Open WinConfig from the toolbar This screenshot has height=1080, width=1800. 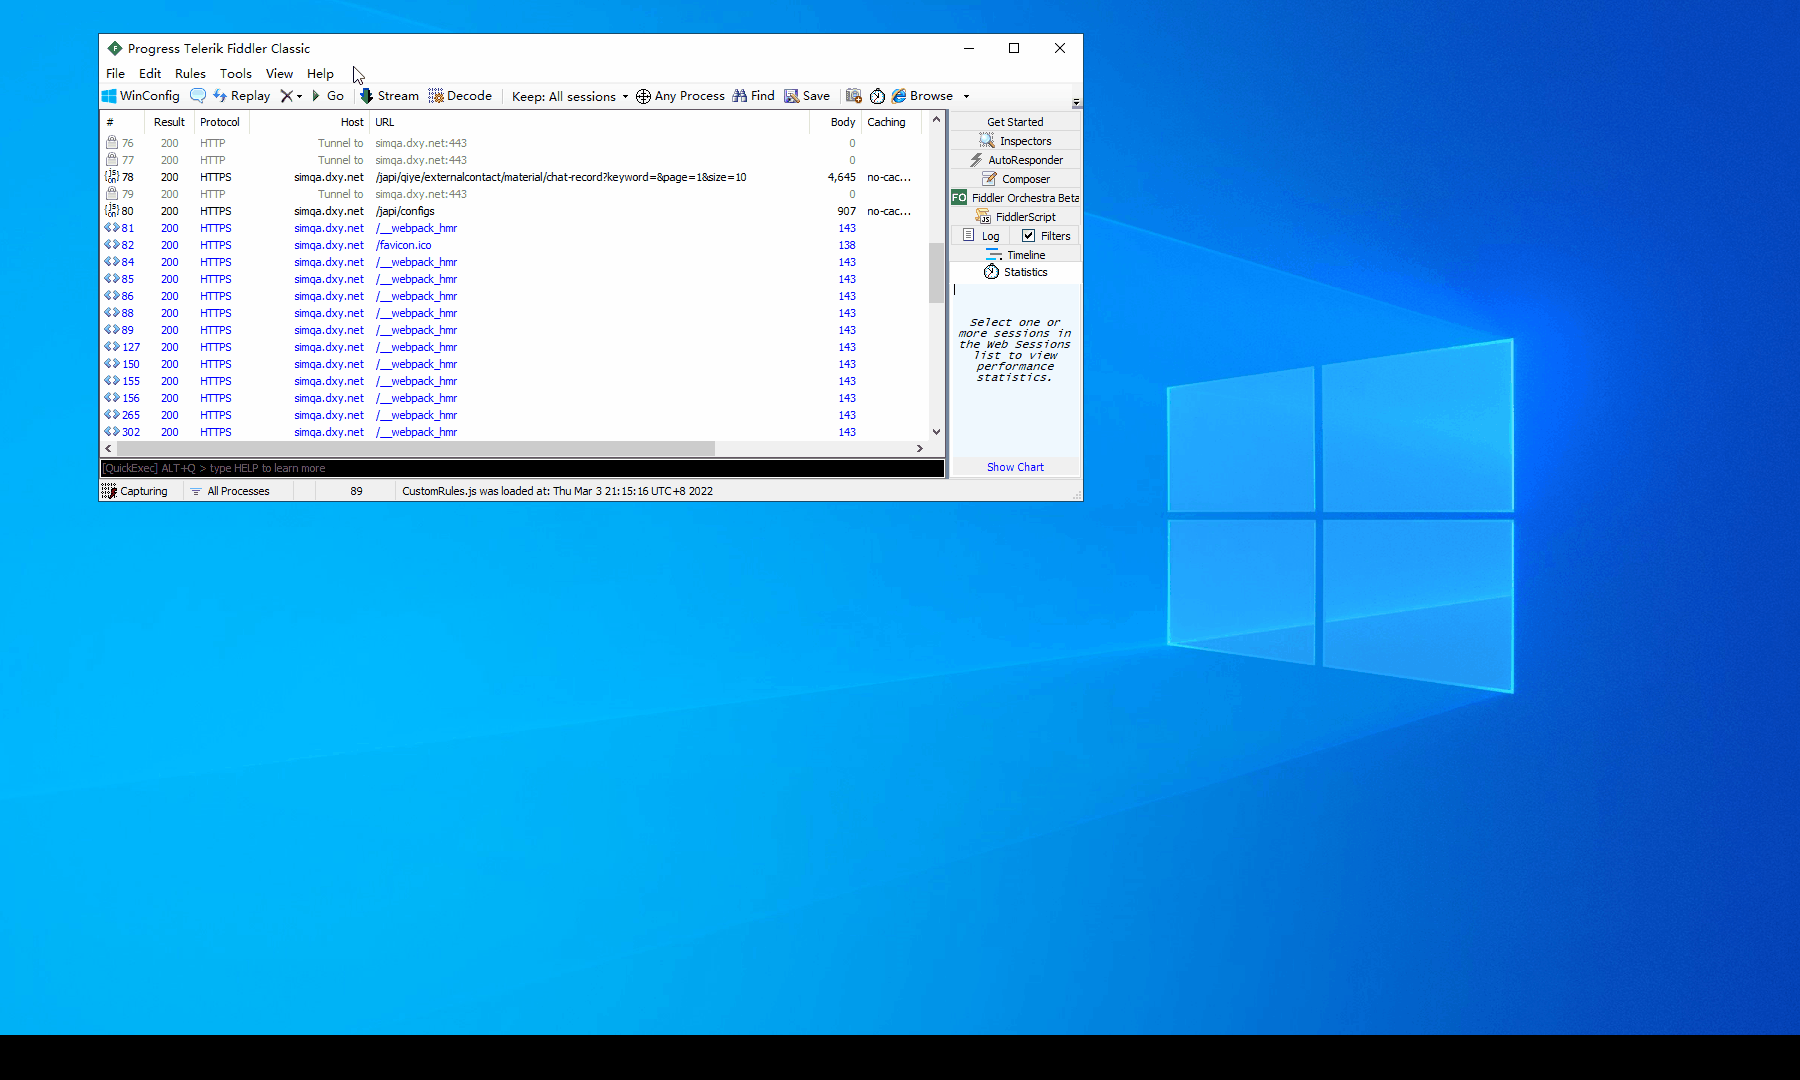[141, 96]
